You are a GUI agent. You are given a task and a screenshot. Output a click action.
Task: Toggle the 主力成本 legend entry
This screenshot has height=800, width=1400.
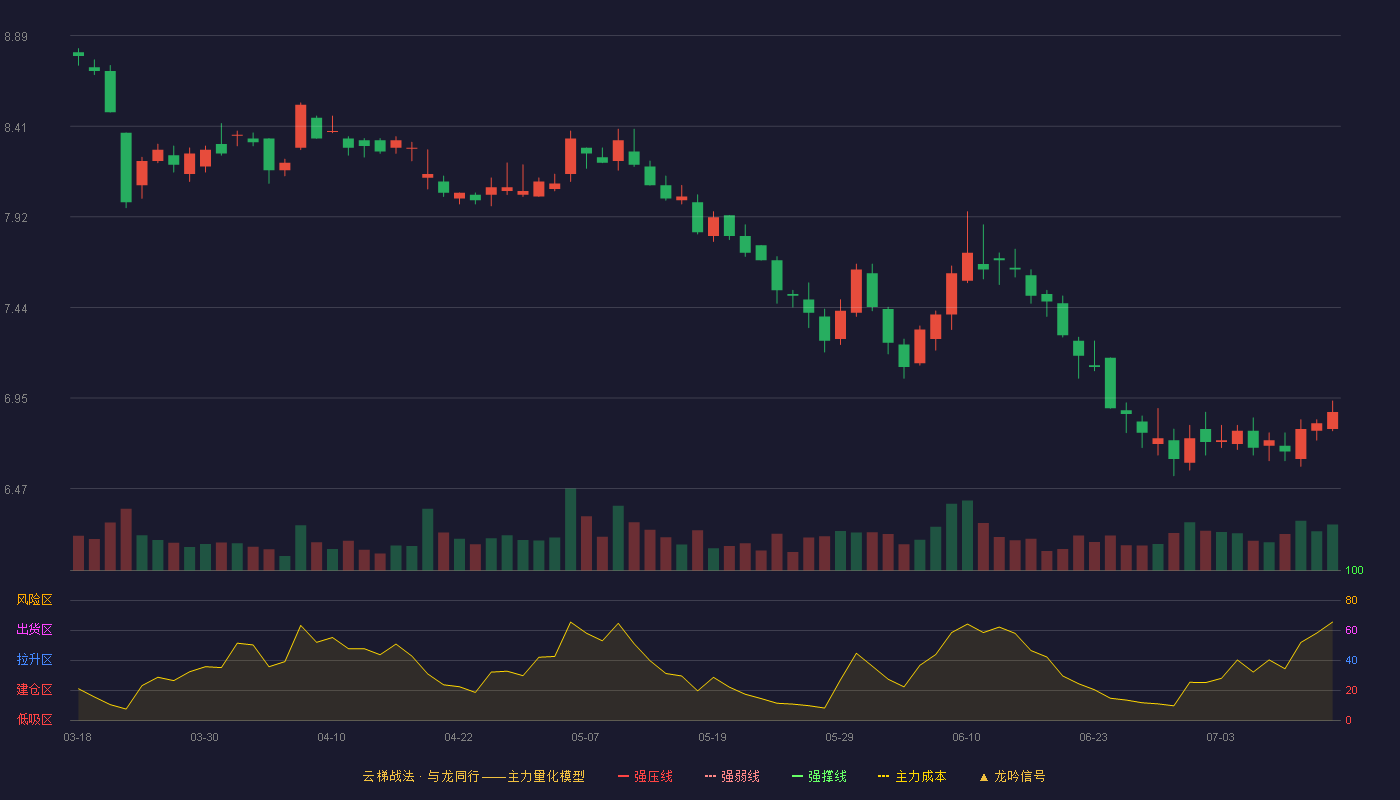(x=912, y=776)
